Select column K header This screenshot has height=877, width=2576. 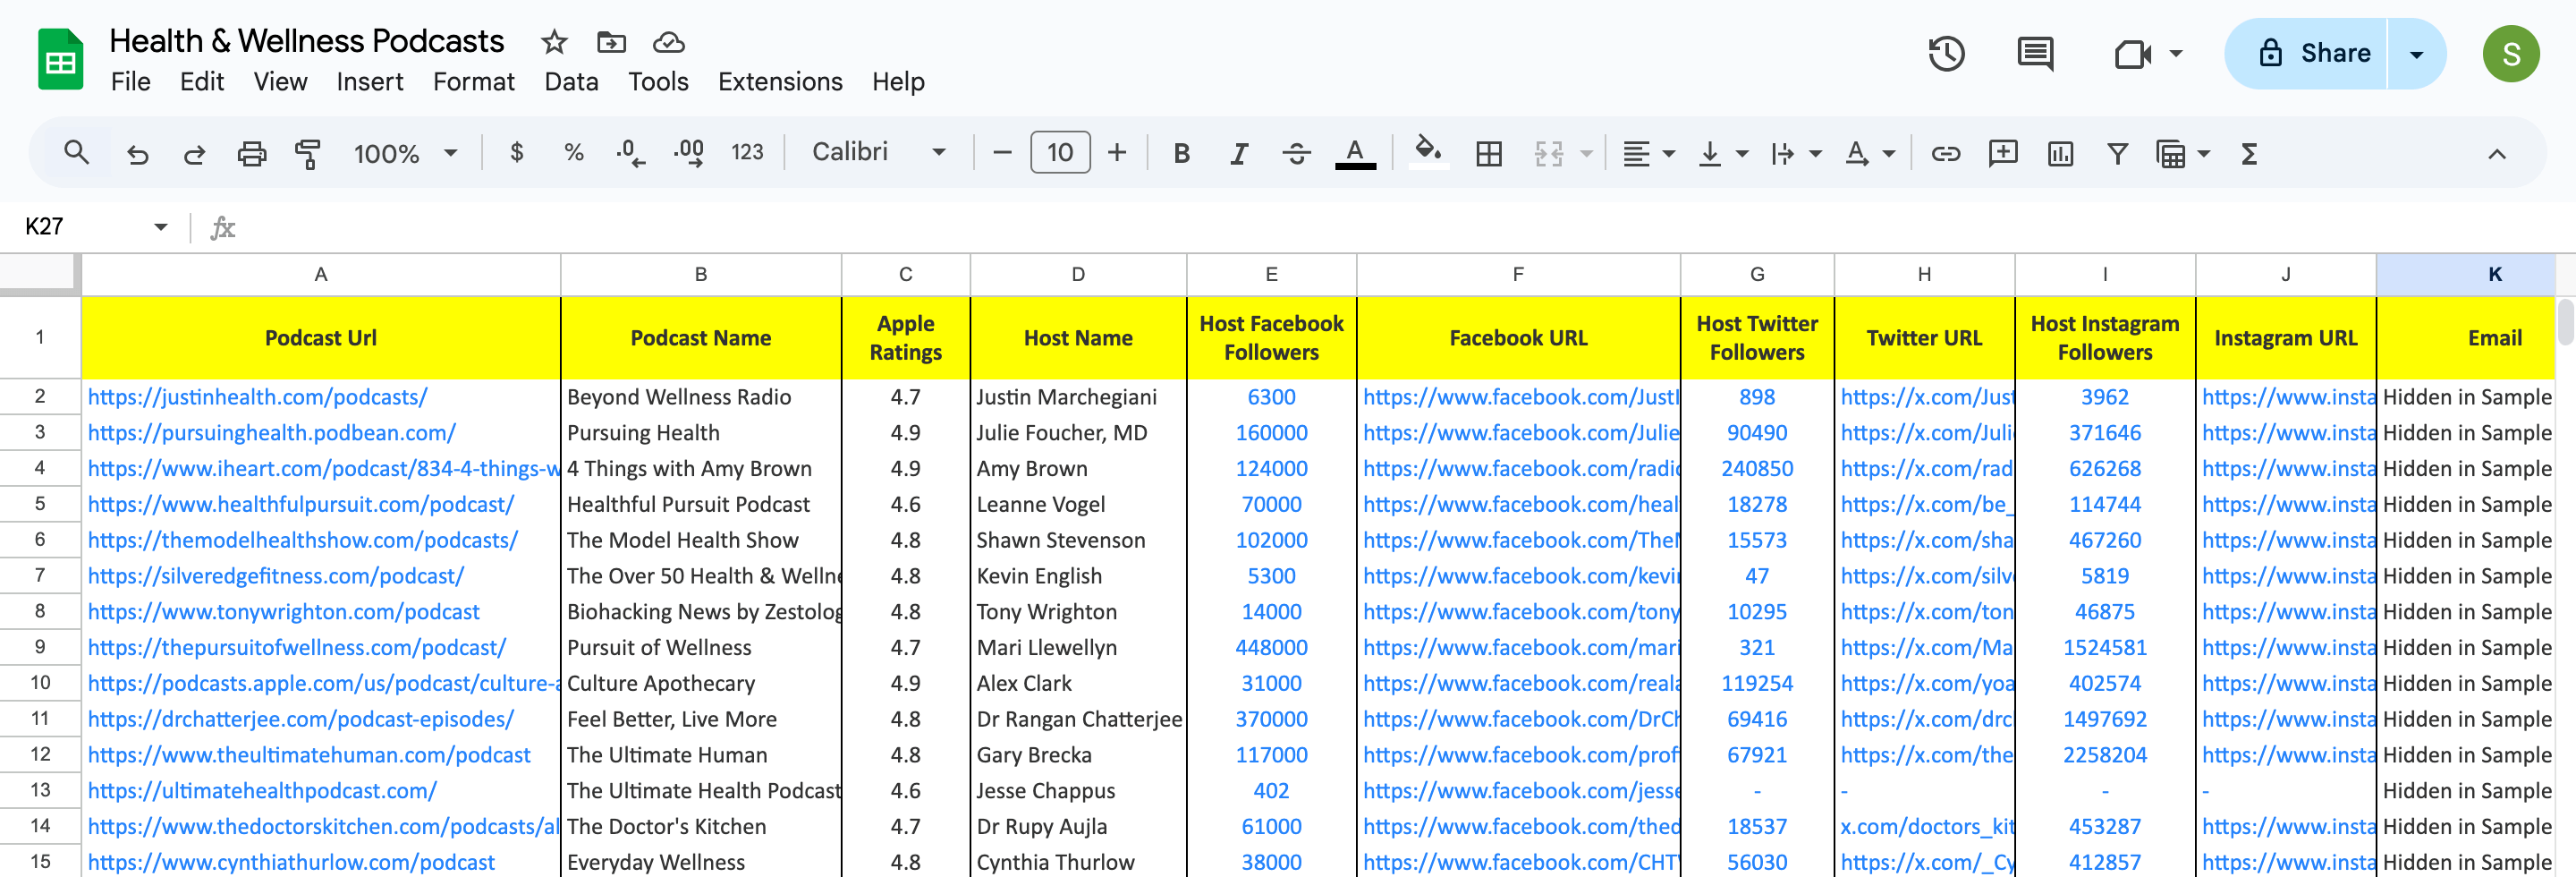coord(2465,275)
